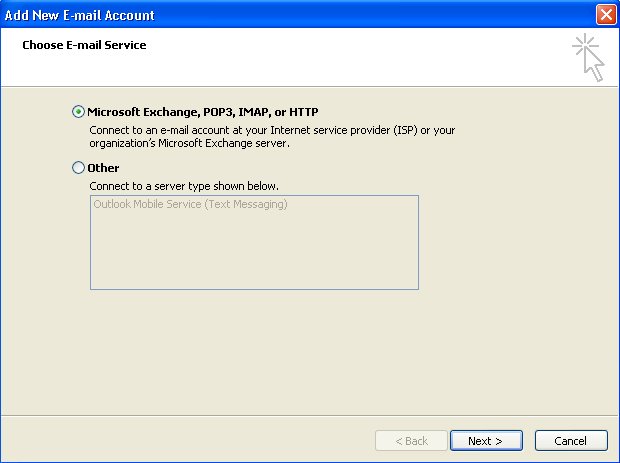The width and height of the screenshot is (620, 463).
Task: Click the Internet service provider (ISP) description text
Action: tap(344, 130)
